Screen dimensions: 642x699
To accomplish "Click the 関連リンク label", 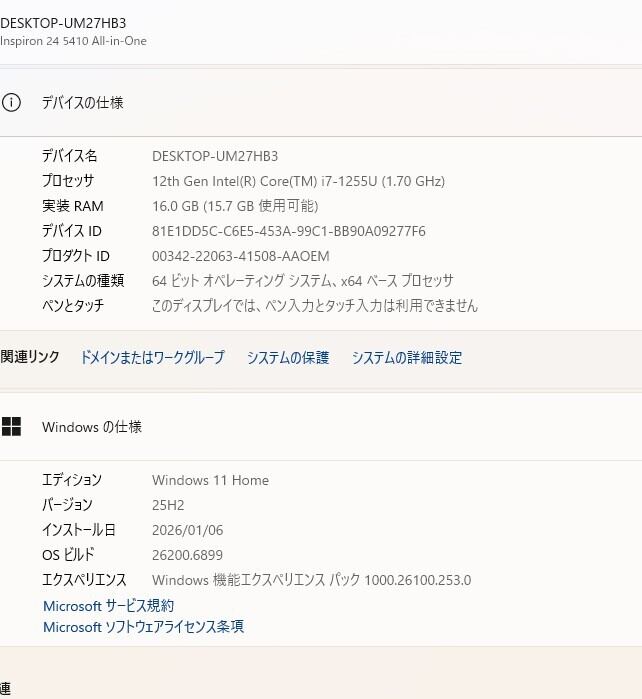I will [30, 357].
